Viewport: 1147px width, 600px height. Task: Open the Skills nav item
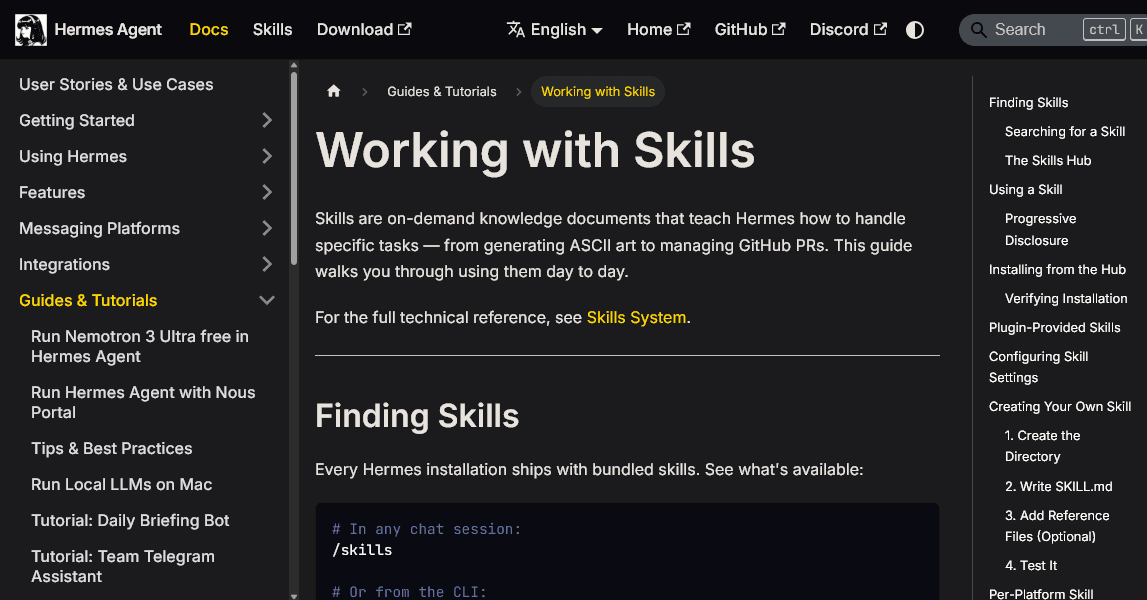coord(272,30)
